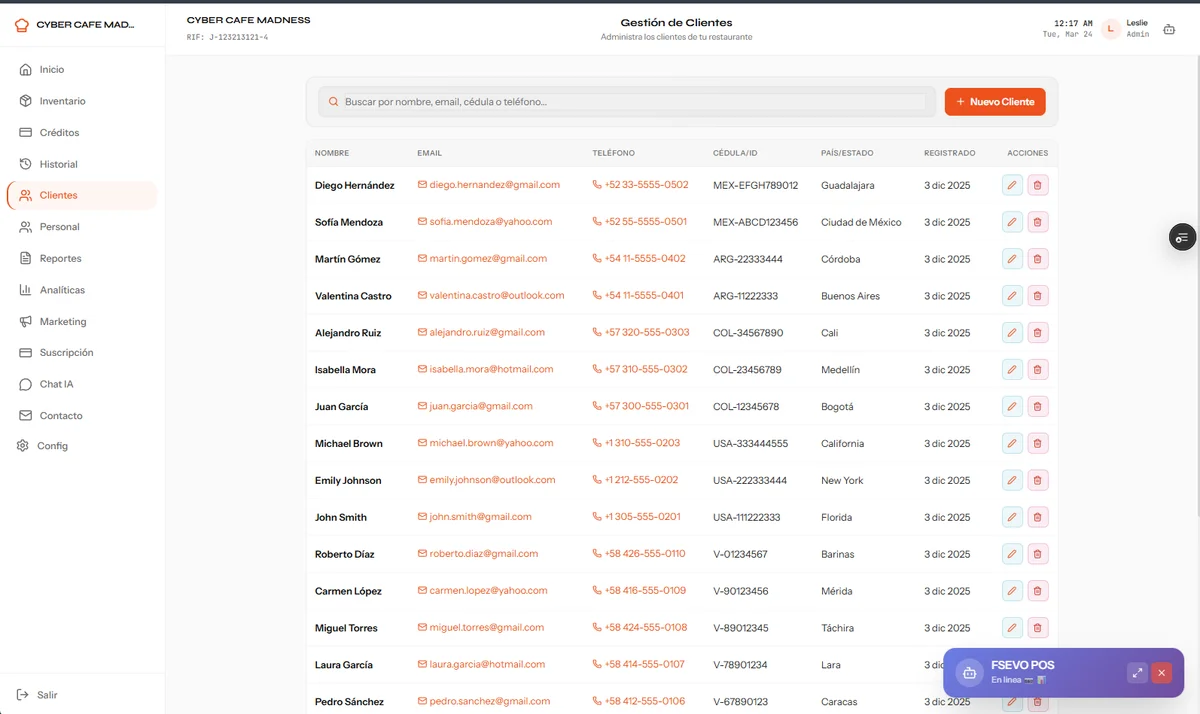The image size is (1200, 714).
Task: Close the FSEVO POS chat widget
Action: click(x=1161, y=673)
